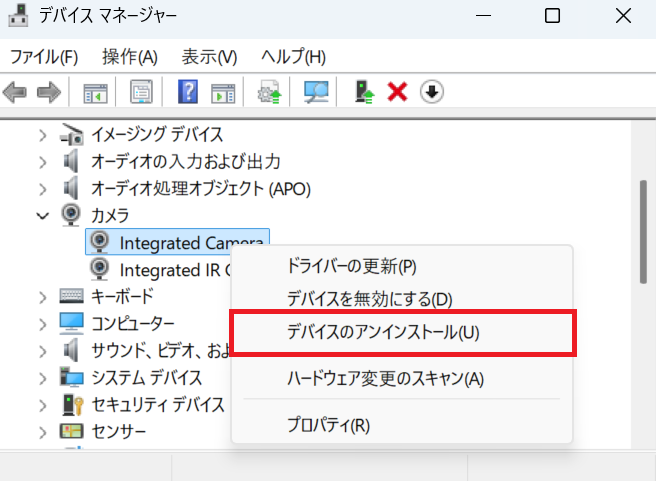Maximize the Device Manager window

point(552,16)
